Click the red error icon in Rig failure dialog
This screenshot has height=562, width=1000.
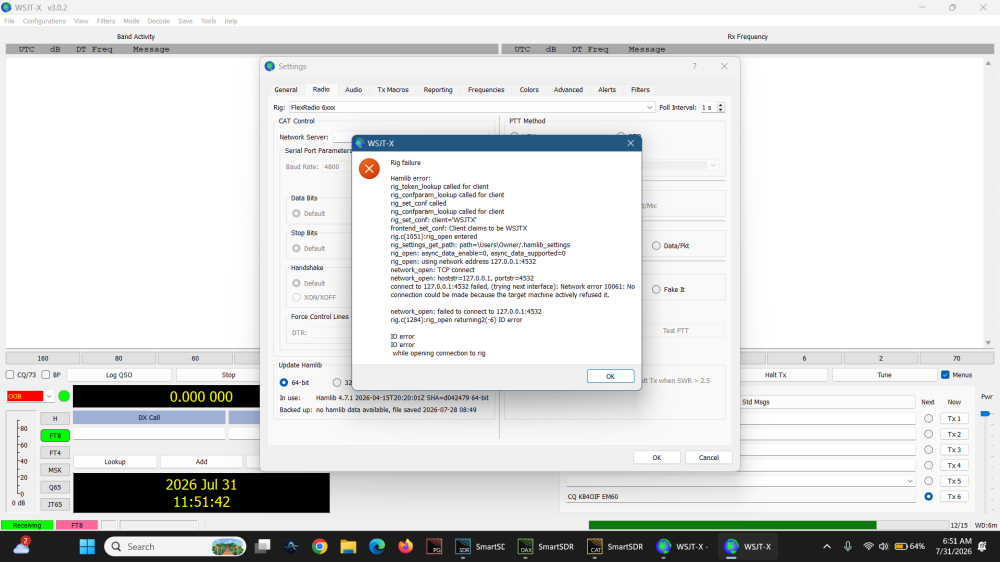point(369,169)
